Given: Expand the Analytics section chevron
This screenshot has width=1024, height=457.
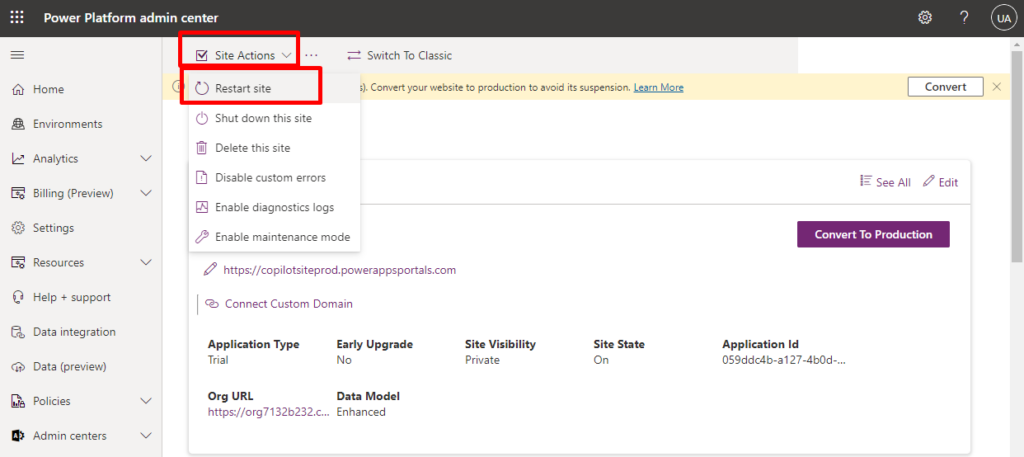Looking at the screenshot, I should [x=146, y=159].
